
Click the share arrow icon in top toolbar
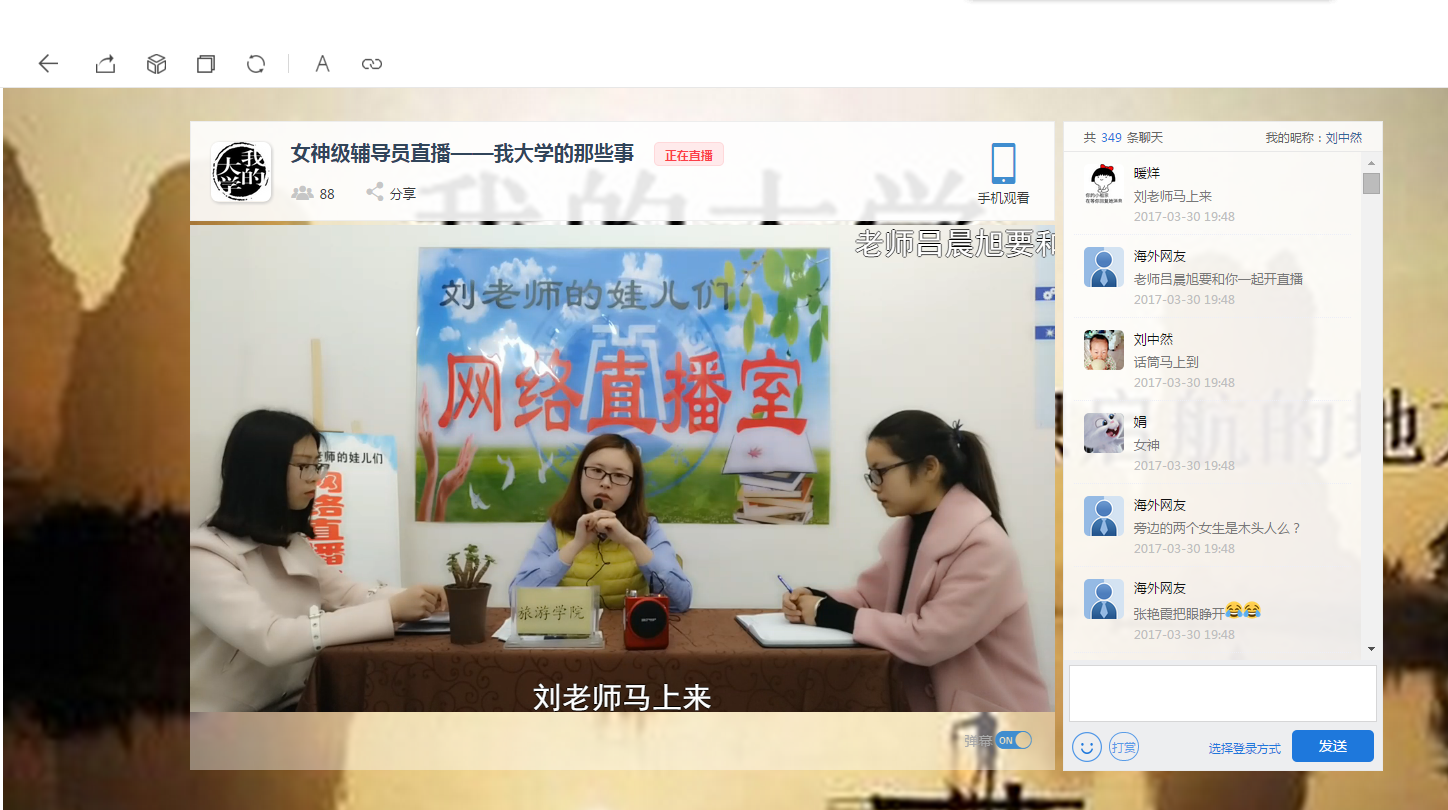105,64
